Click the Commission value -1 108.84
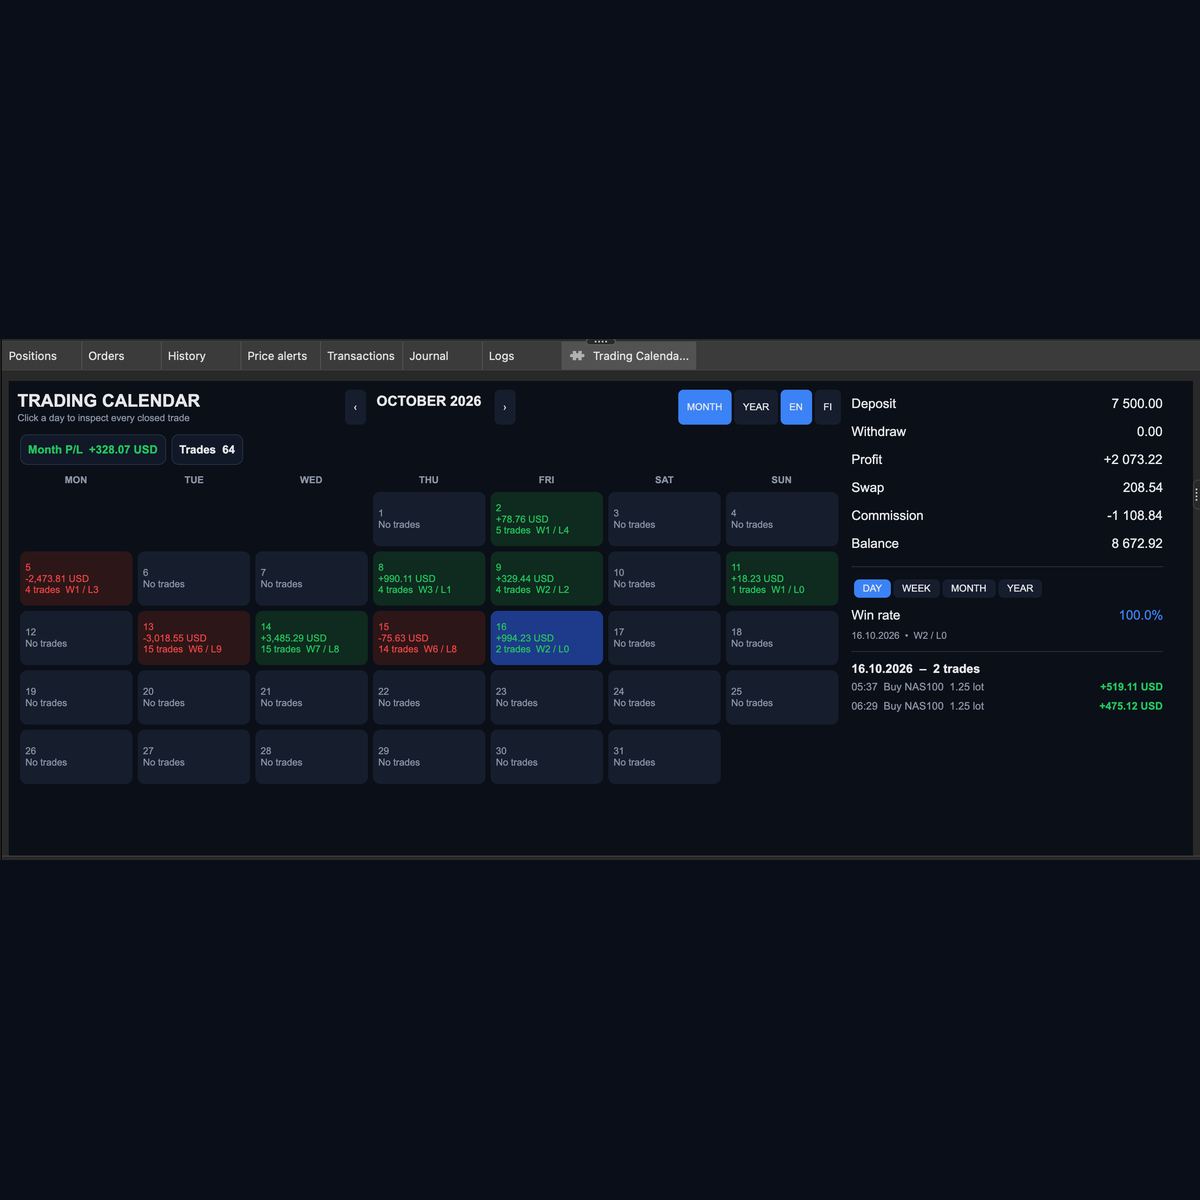Image resolution: width=1200 pixels, height=1200 pixels. pyautogui.click(x=1135, y=516)
